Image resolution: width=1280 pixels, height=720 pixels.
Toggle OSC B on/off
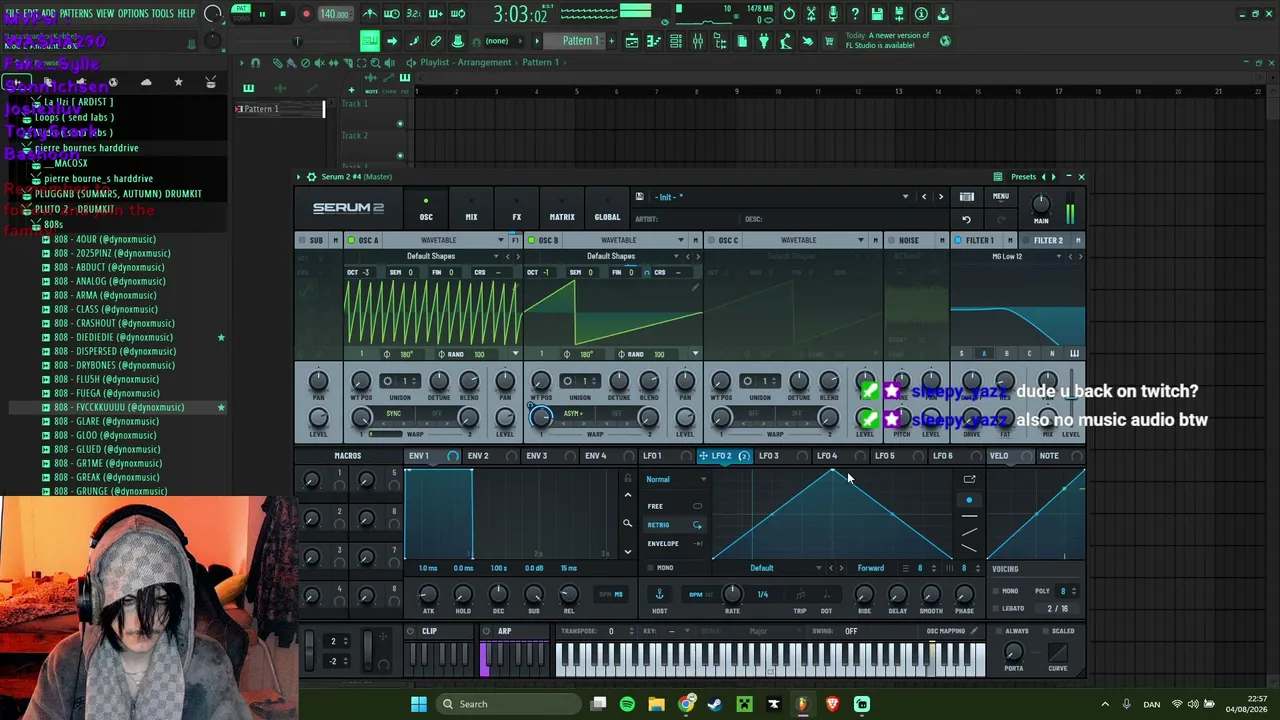tap(531, 240)
